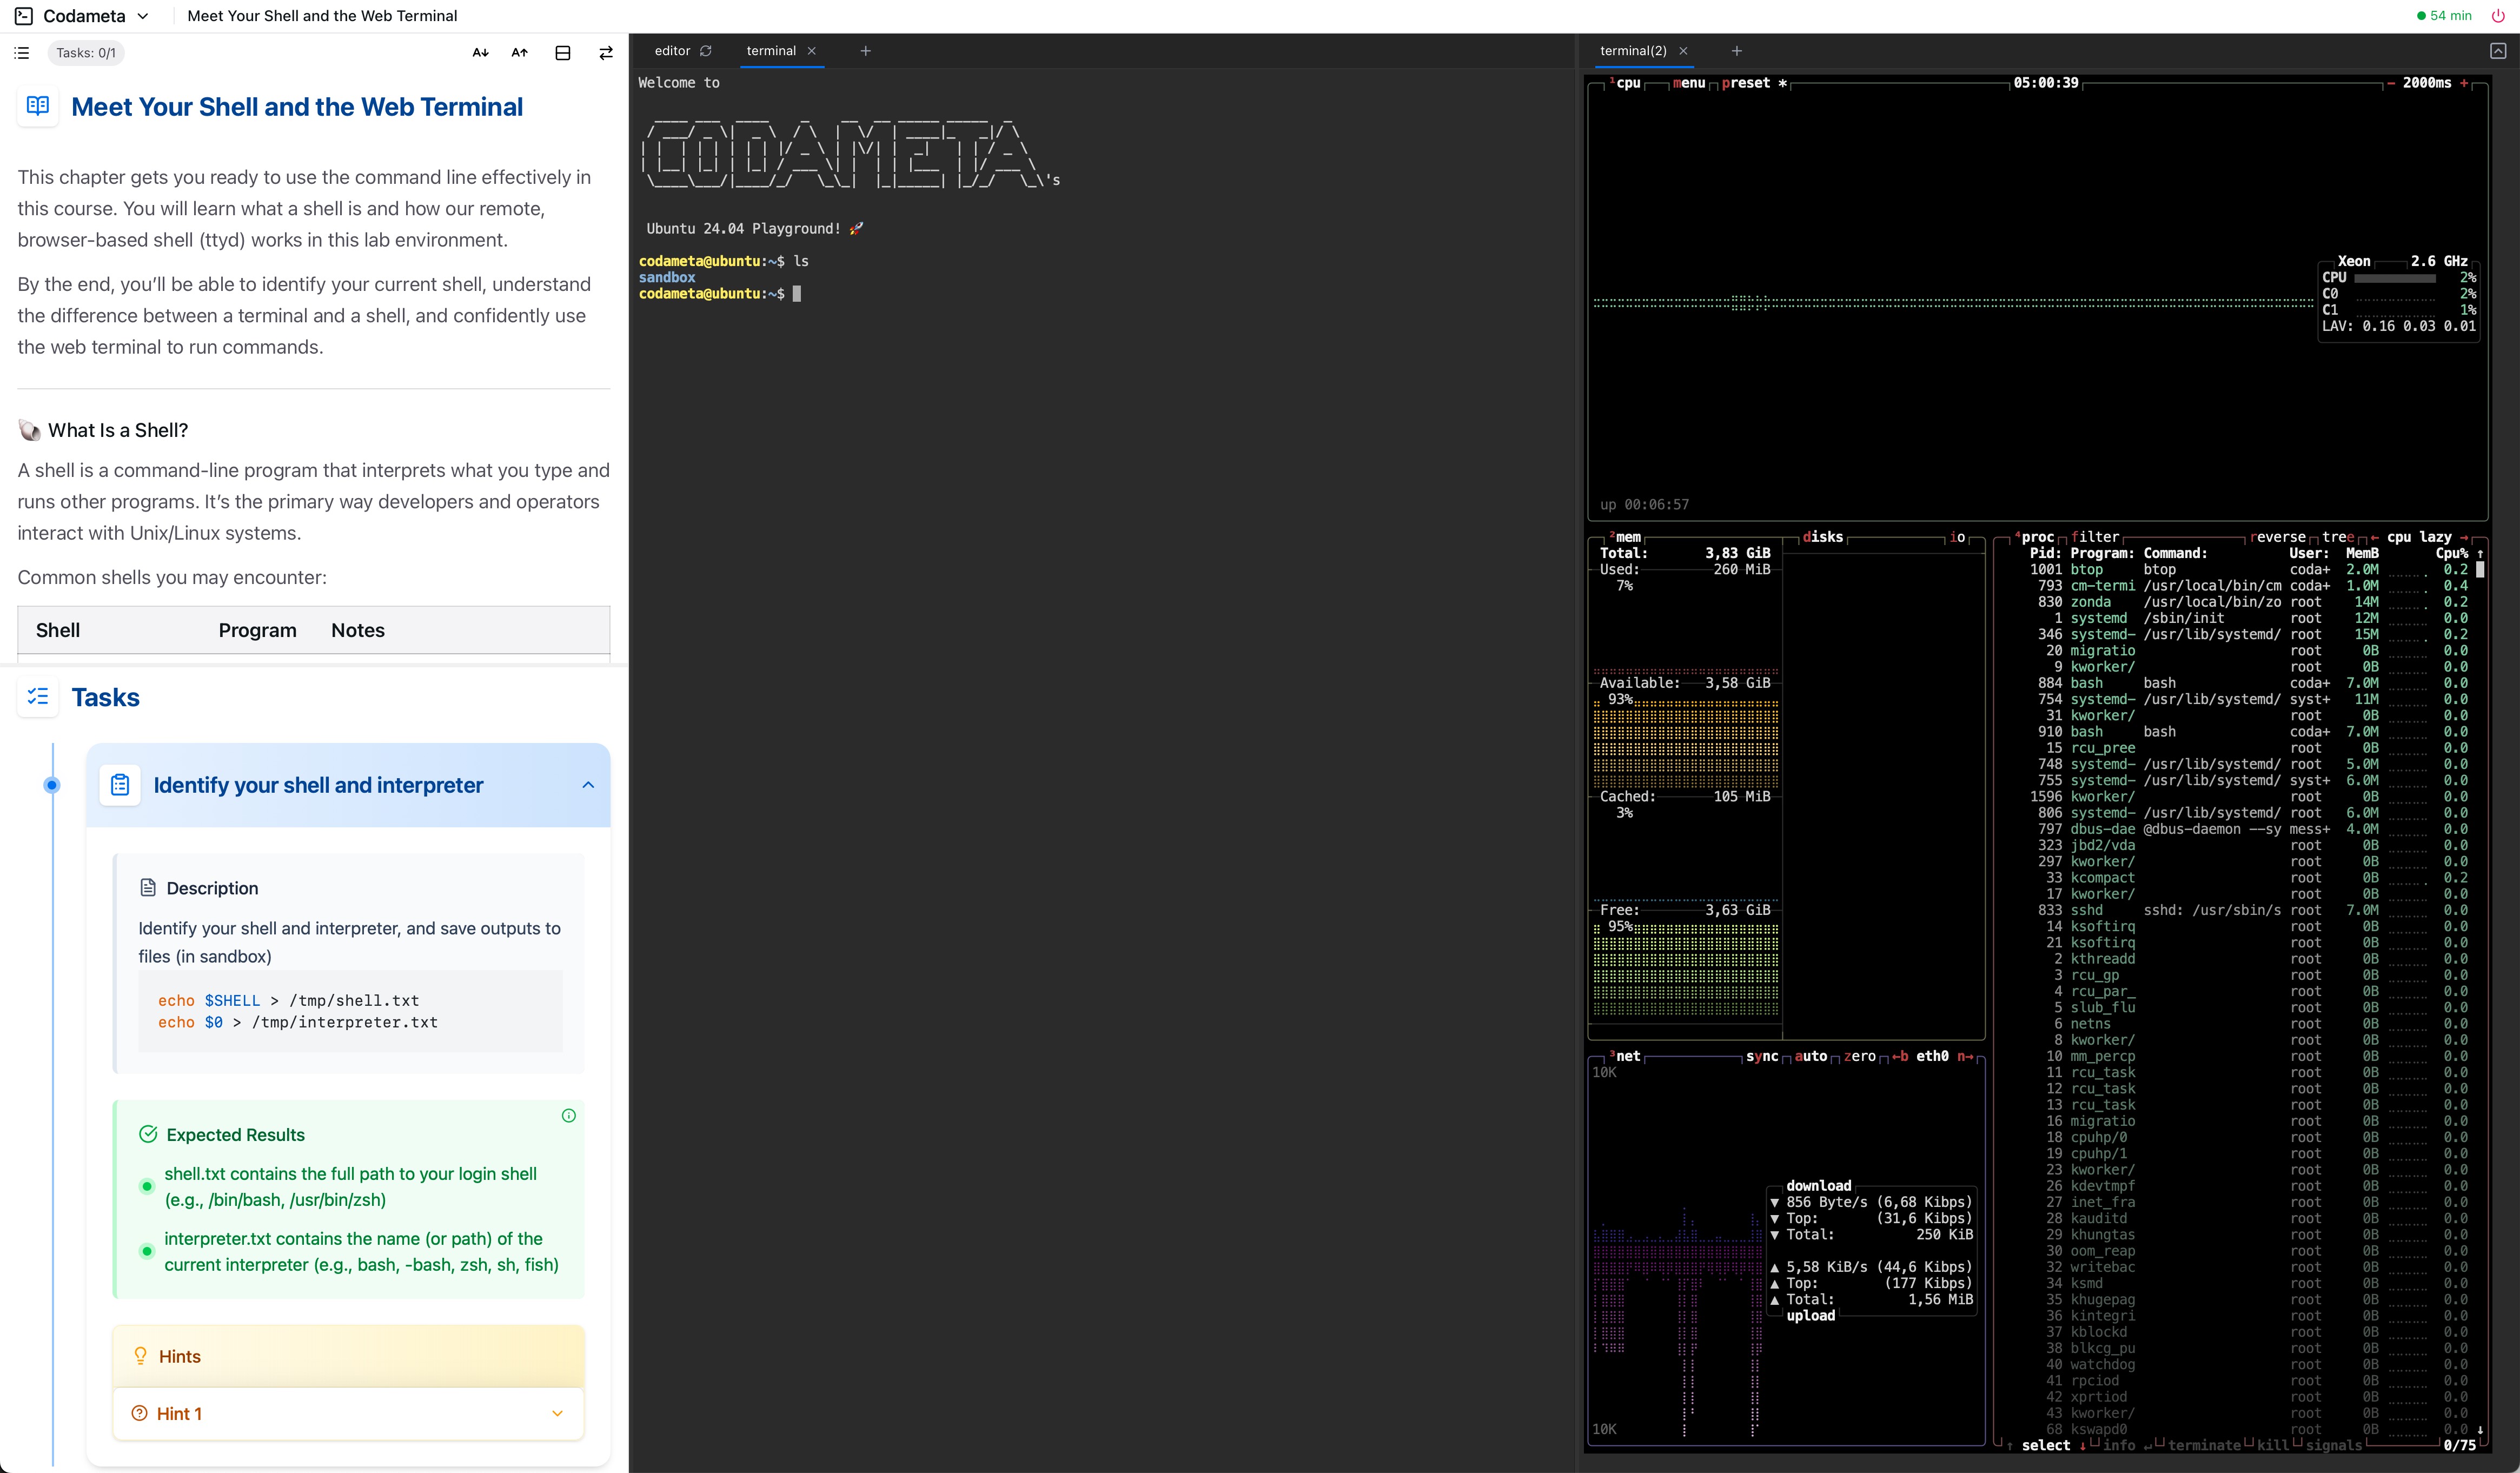Switch to the editor tab
This screenshot has height=1473, width=2520.
tap(672, 51)
